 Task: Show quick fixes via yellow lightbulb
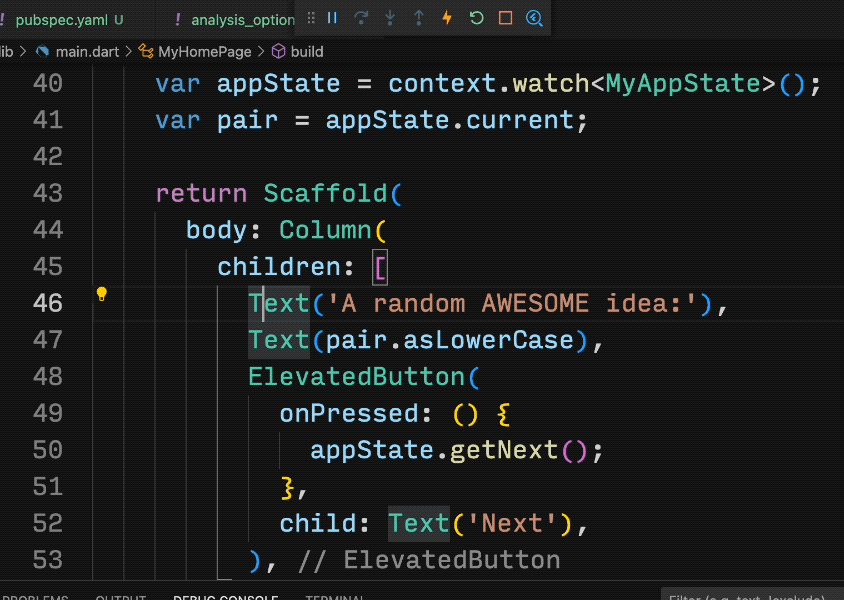pos(102,294)
